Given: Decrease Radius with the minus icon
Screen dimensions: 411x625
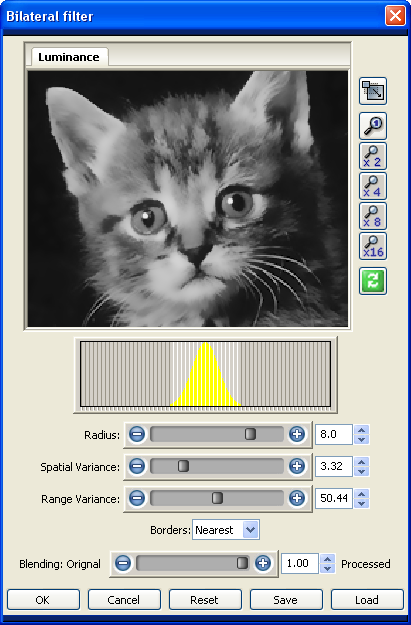Looking at the screenshot, I should point(137,434).
